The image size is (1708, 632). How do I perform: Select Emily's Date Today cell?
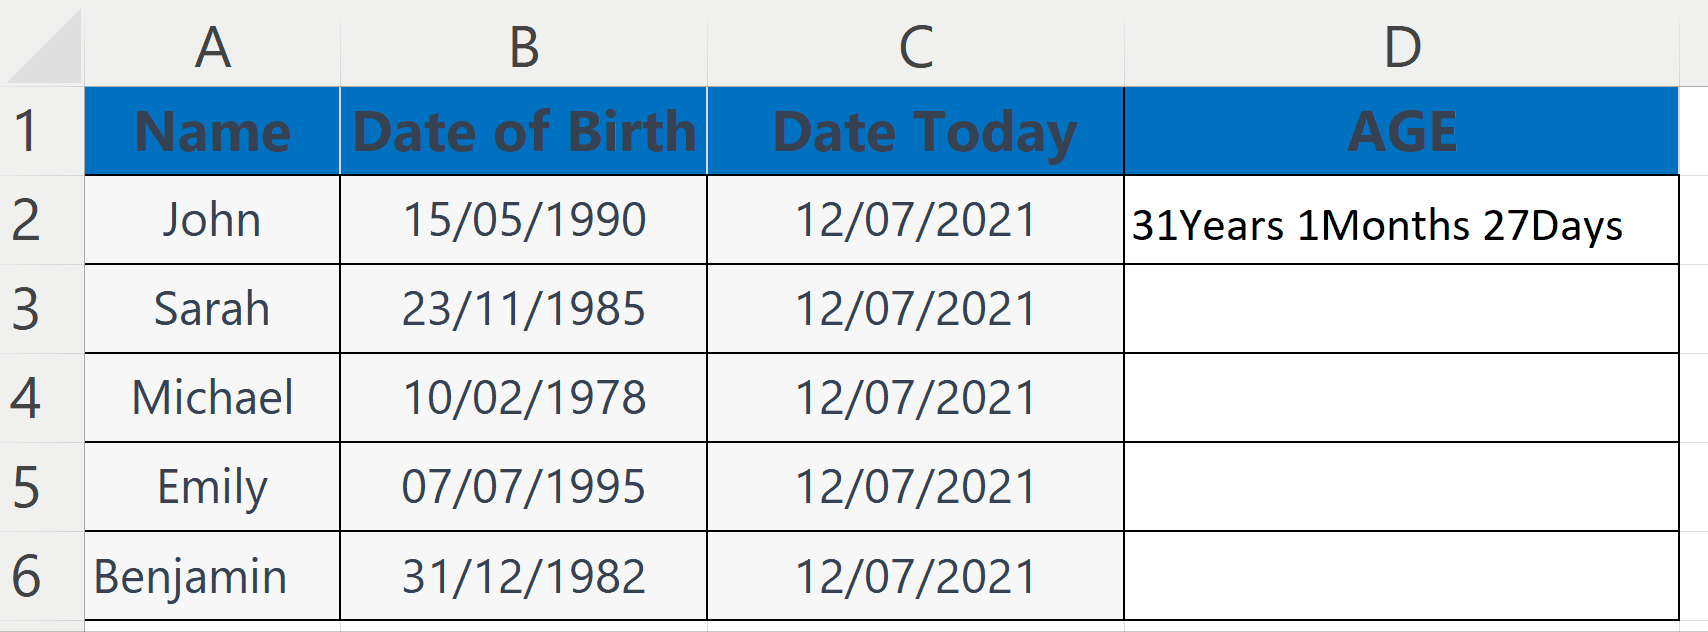point(915,486)
